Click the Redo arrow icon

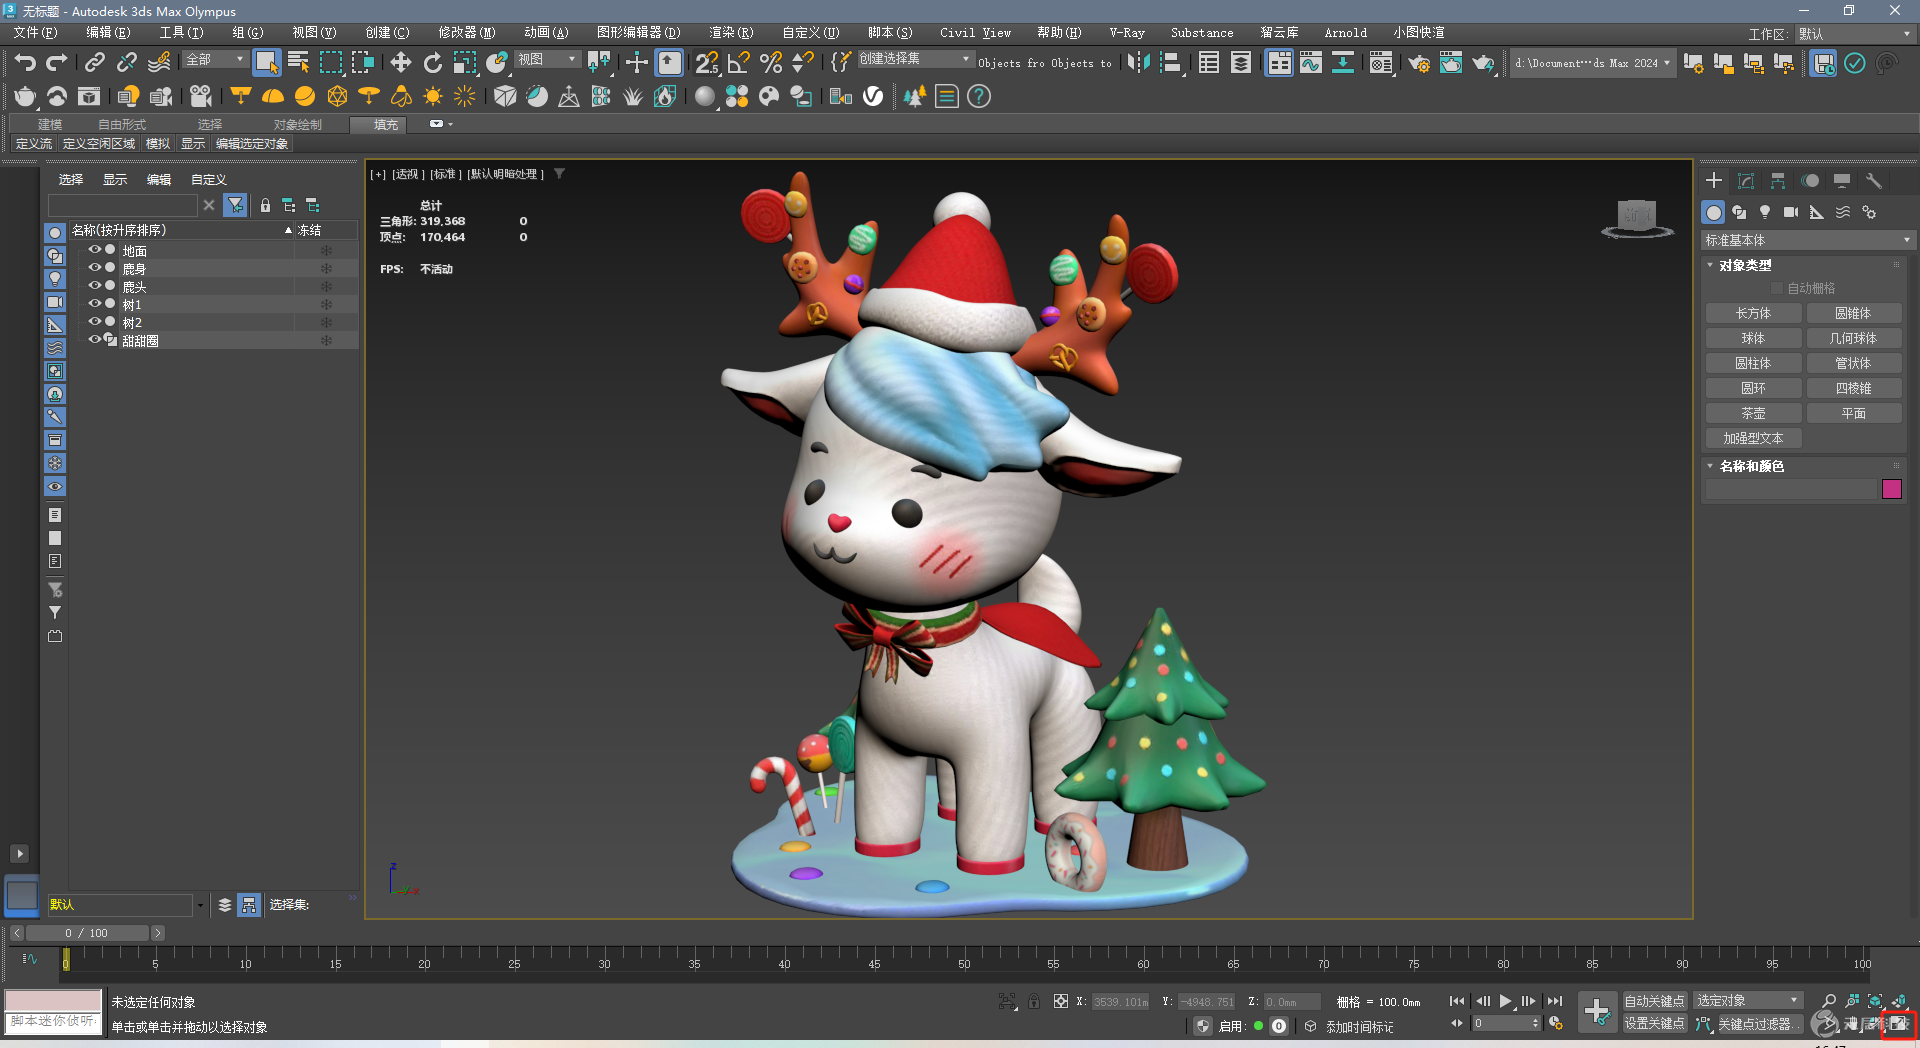coord(57,63)
